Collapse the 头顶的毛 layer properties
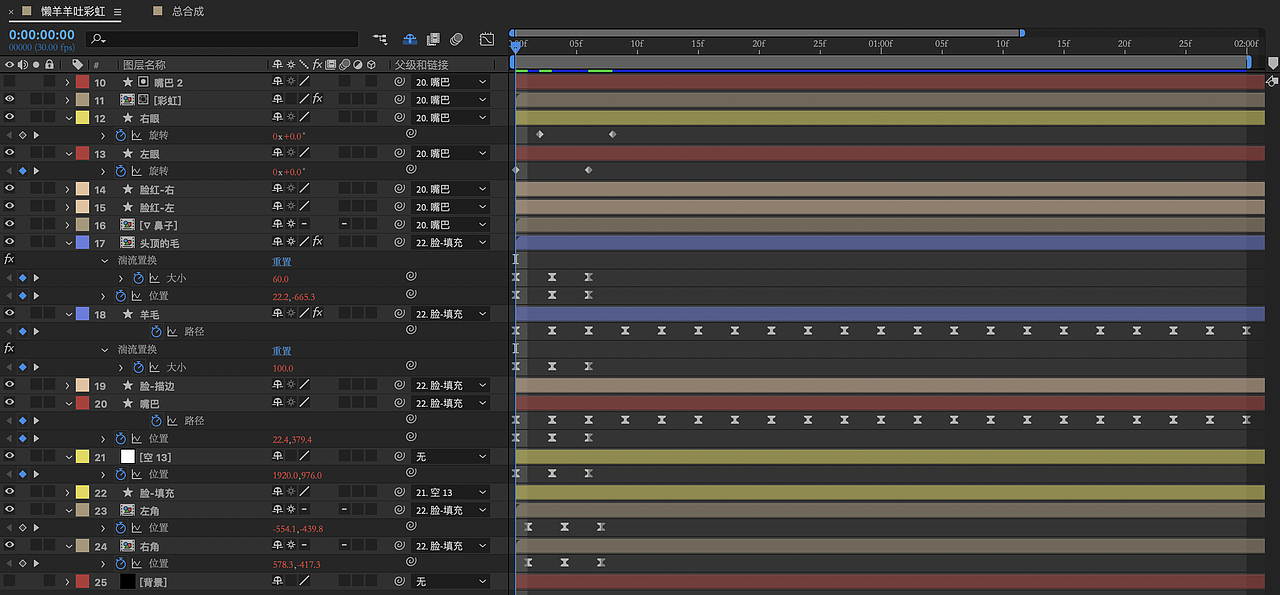 (x=68, y=243)
